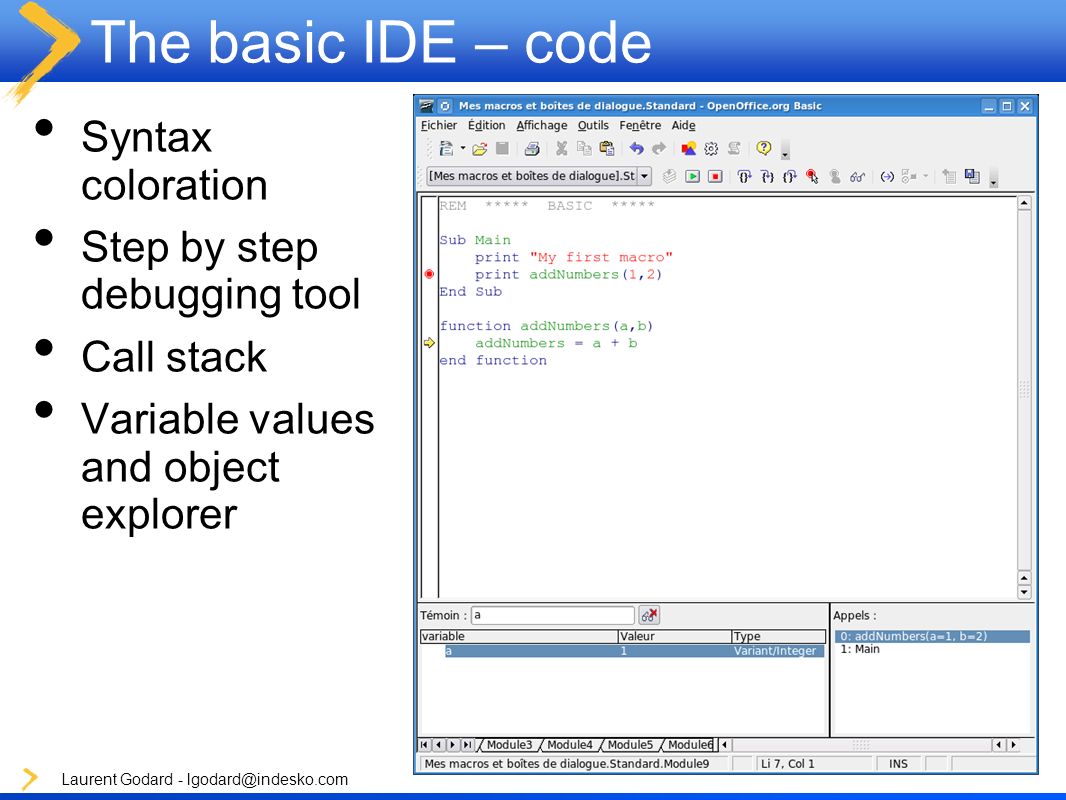
Task: Click the Undo arrow icon
Action: coord(636,148)
